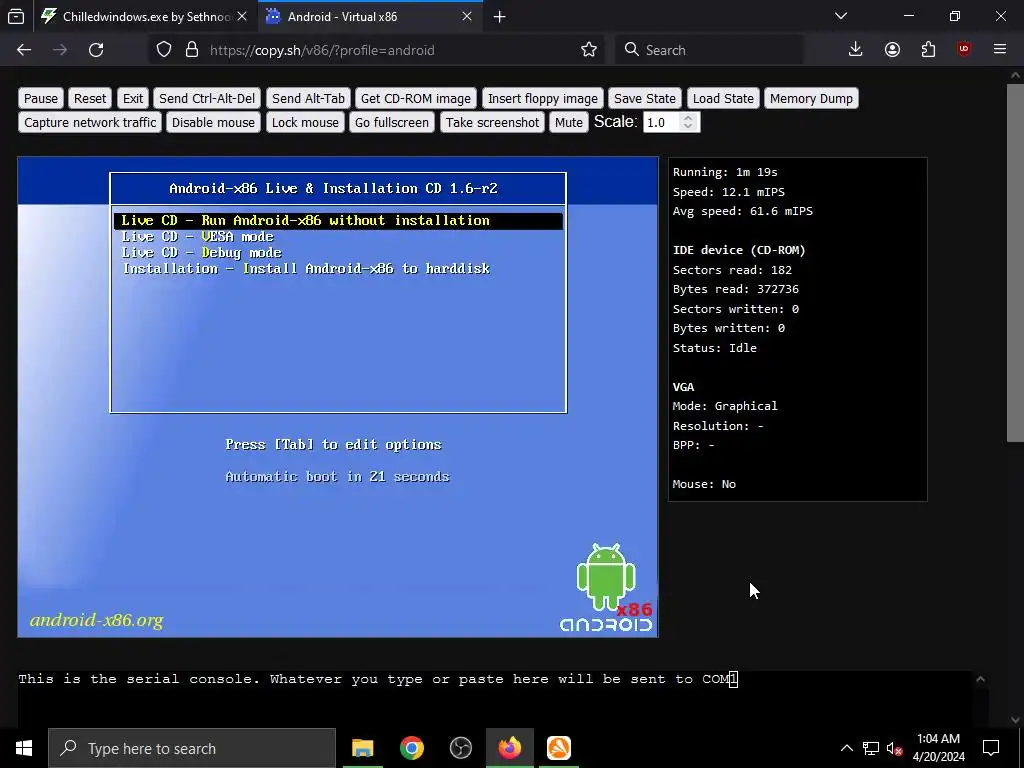
Task: Click the Reset button
Action: click(89, 99)
